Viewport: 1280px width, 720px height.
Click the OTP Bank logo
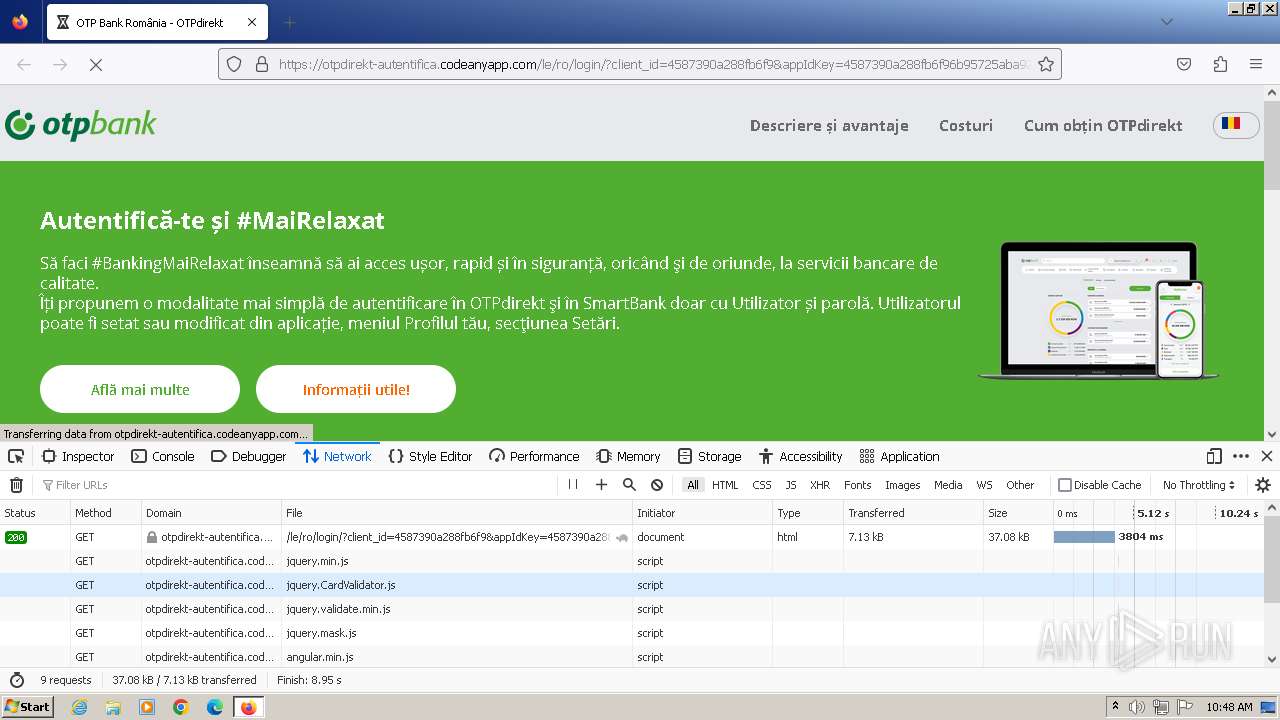click(x=81, y=125)
